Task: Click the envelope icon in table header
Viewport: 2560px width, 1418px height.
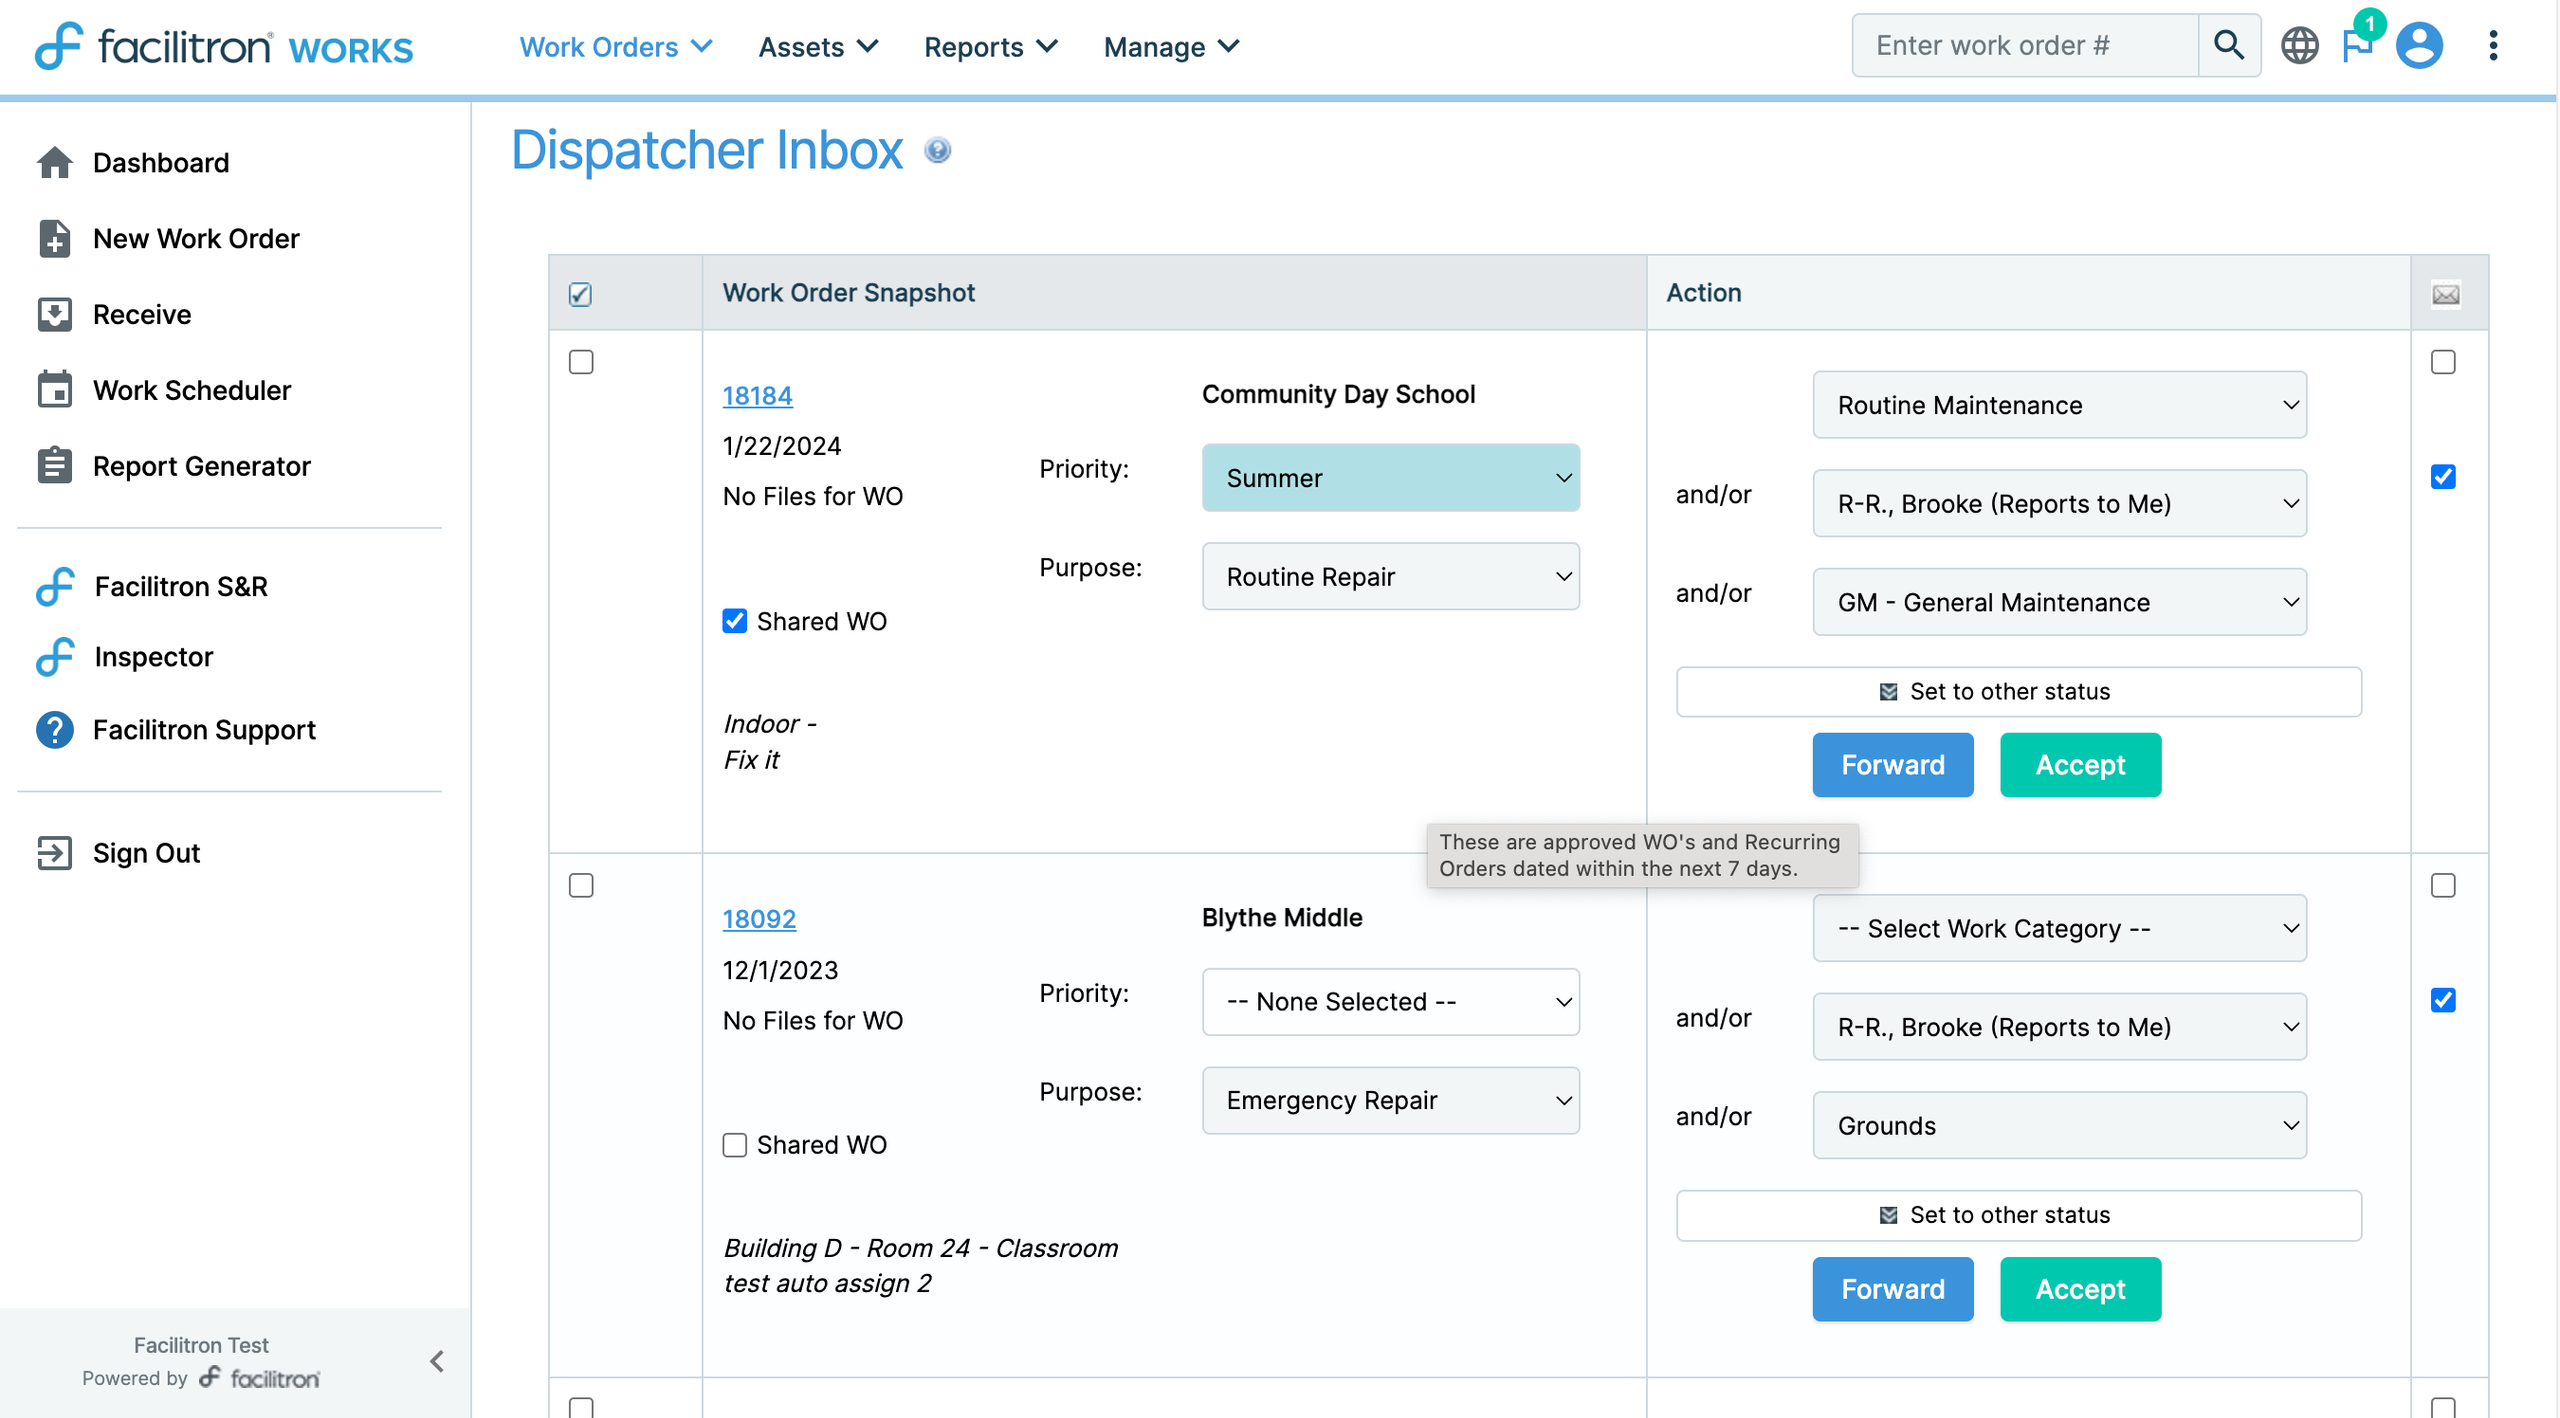Action: click(x=2445, y=294)
